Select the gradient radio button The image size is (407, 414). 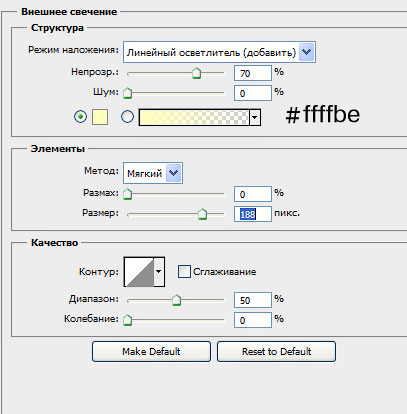[127, 117]
